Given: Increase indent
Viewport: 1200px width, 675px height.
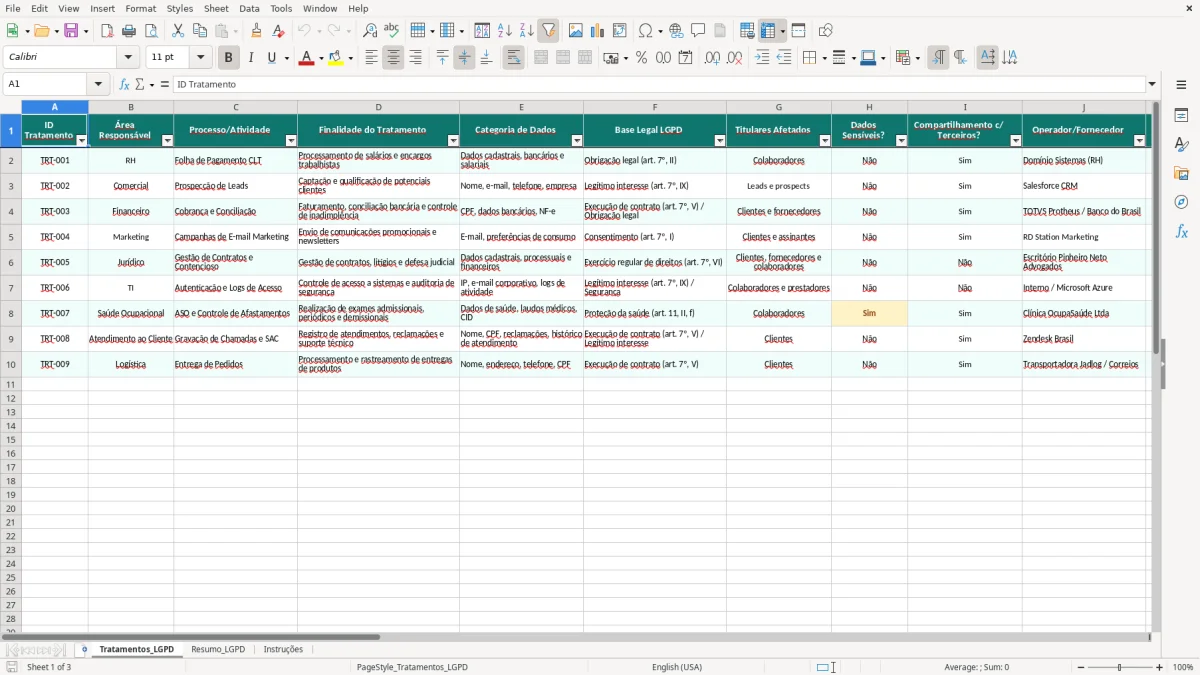Looking at the screenshot, I should click(x=762, y=58).
